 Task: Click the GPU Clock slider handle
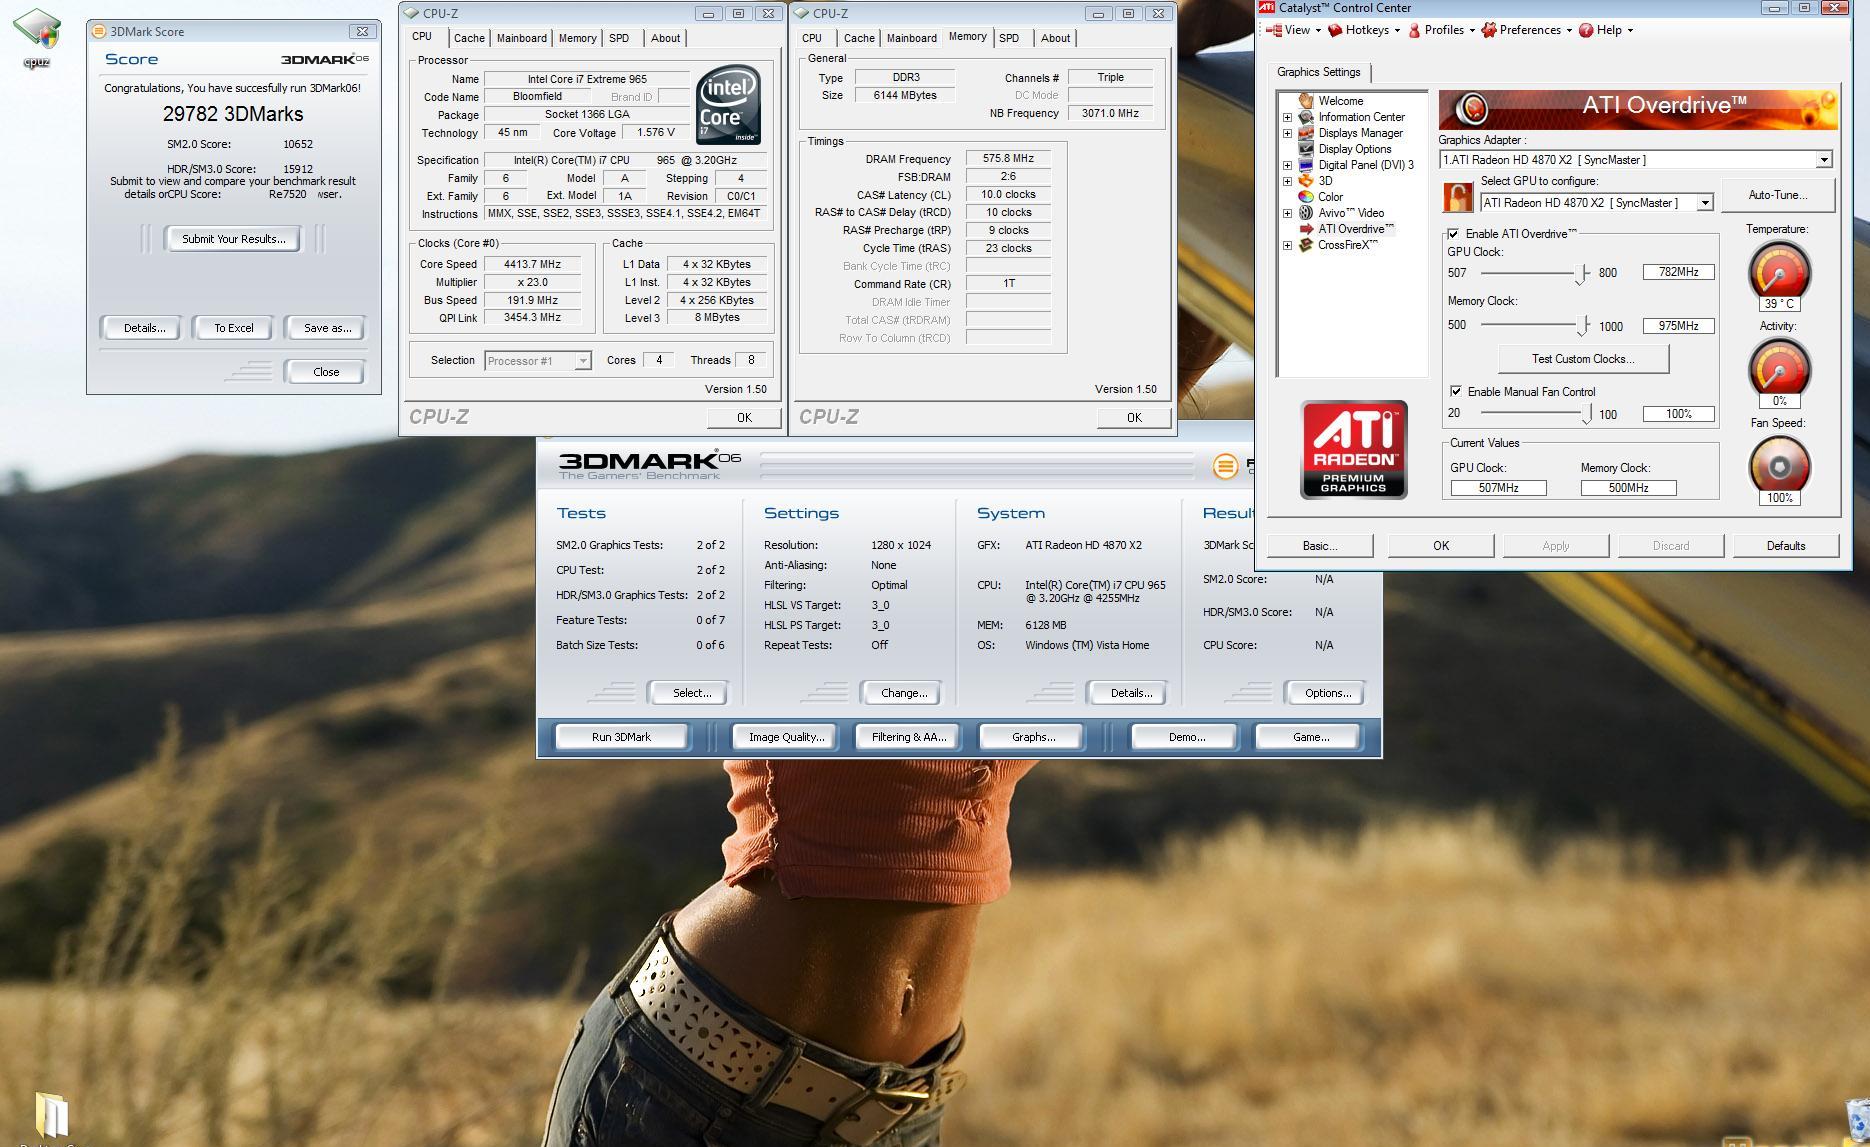[x=1582, y=274]
